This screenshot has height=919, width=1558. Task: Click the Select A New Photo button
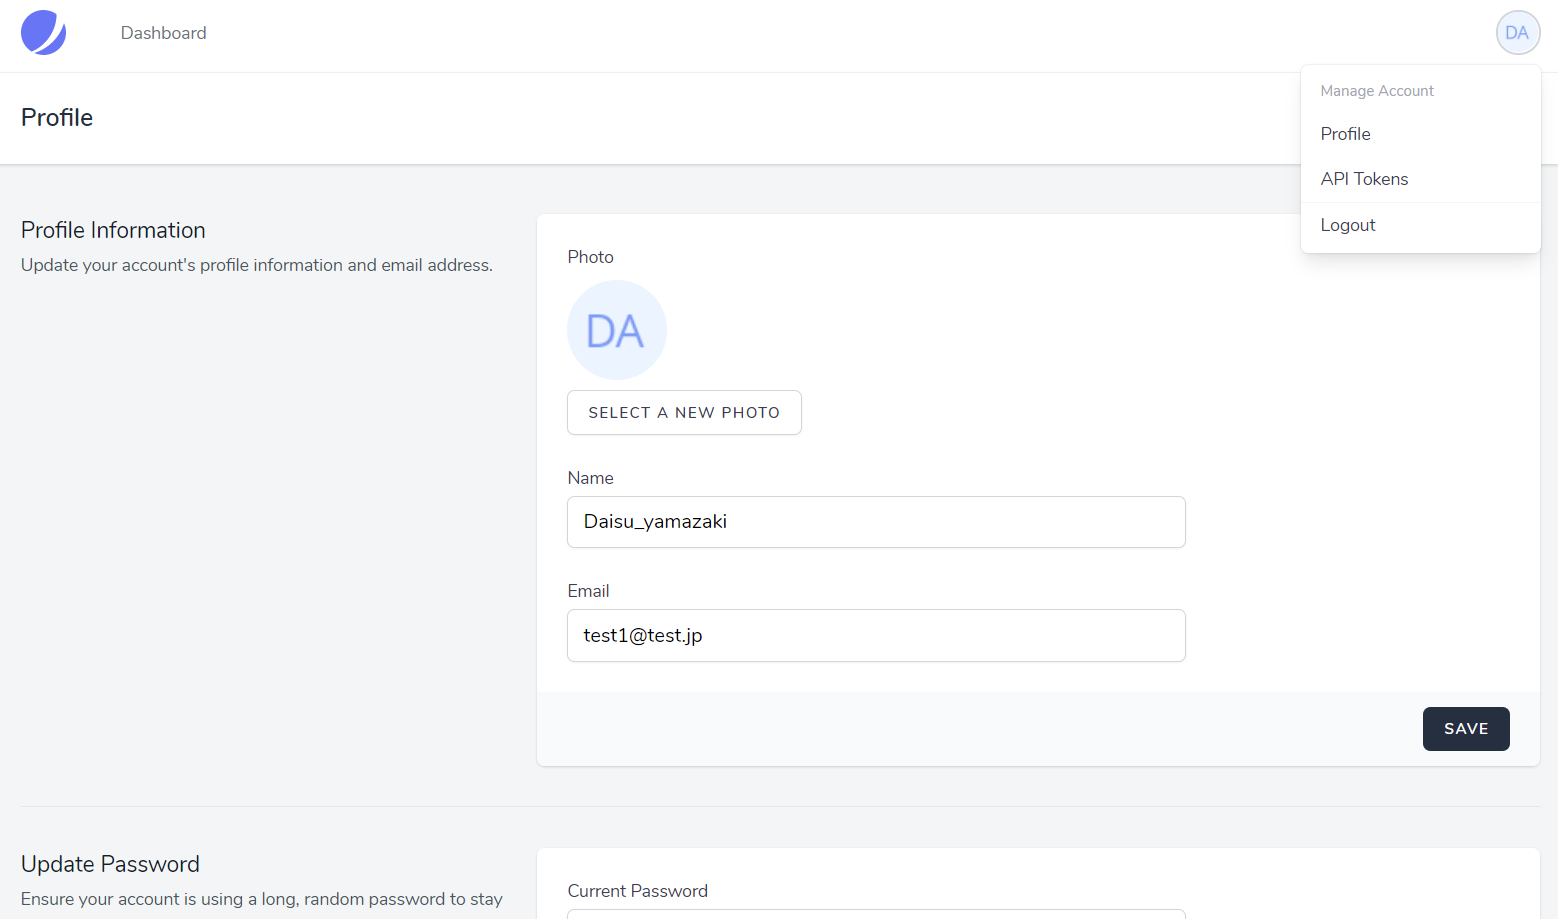tap(684, 413)
